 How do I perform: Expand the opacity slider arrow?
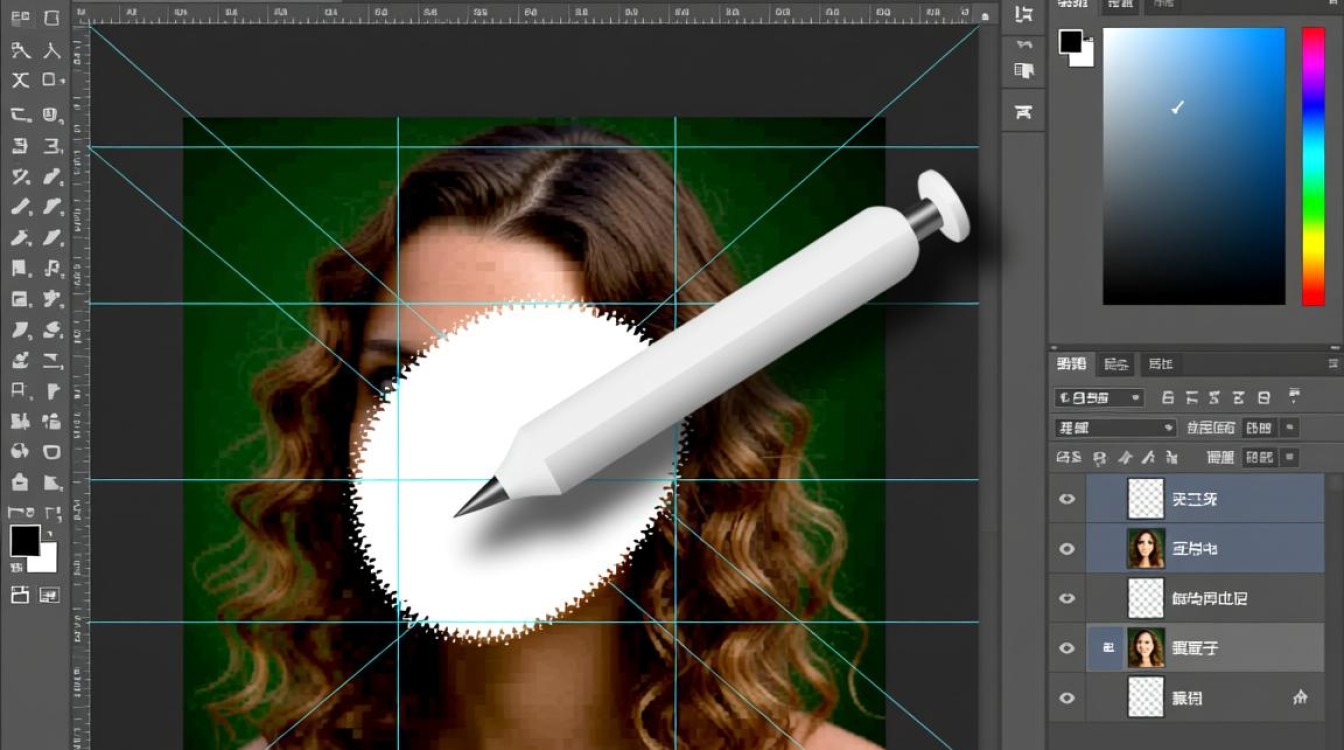[1290, 428]
